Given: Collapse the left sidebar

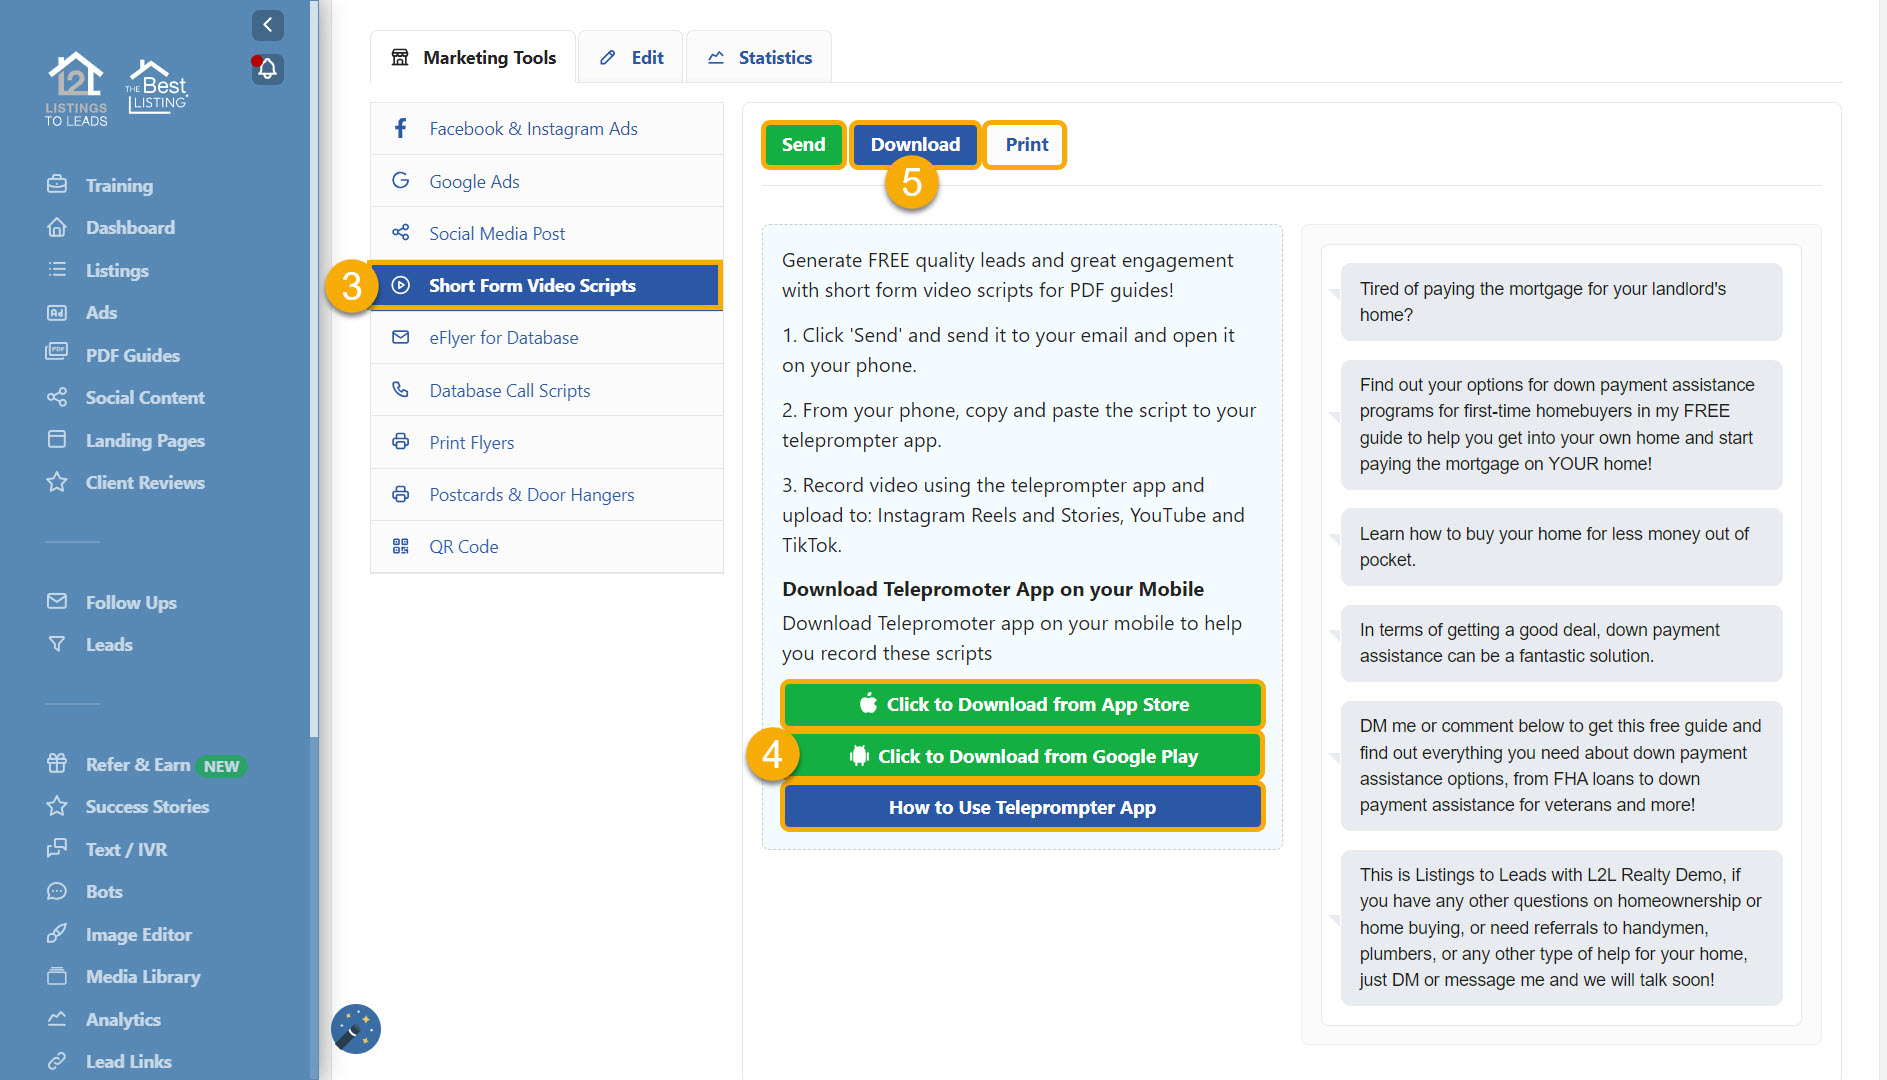Looking at the screenshot, I should click(x=267, y=25).
